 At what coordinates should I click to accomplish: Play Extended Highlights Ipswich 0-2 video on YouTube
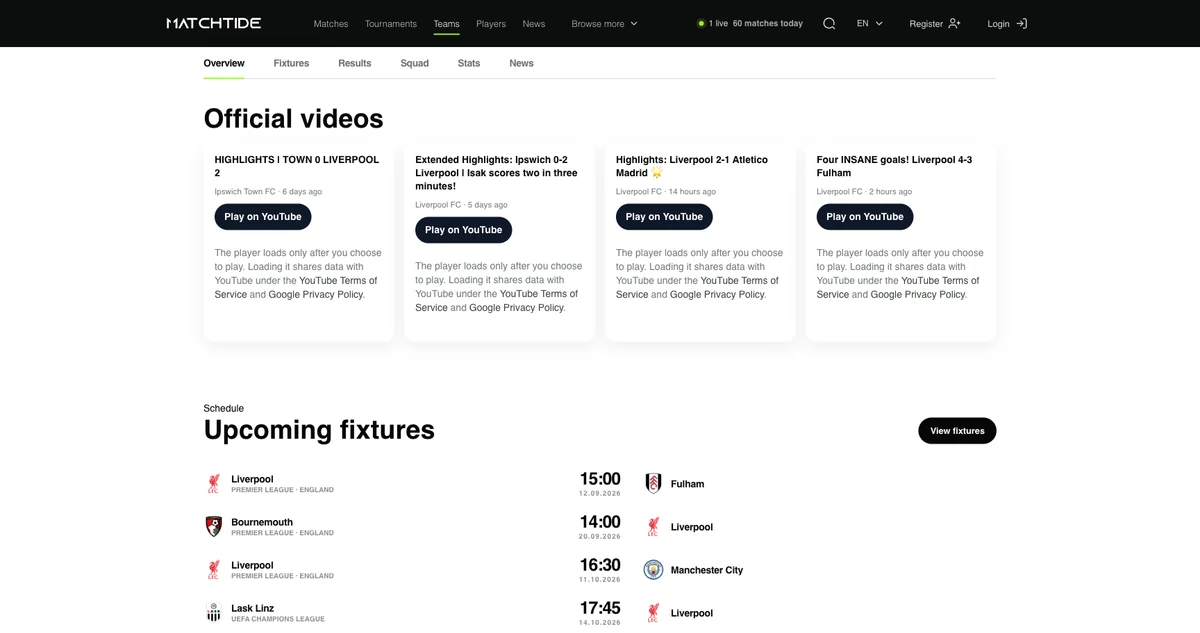click(464, 230)
